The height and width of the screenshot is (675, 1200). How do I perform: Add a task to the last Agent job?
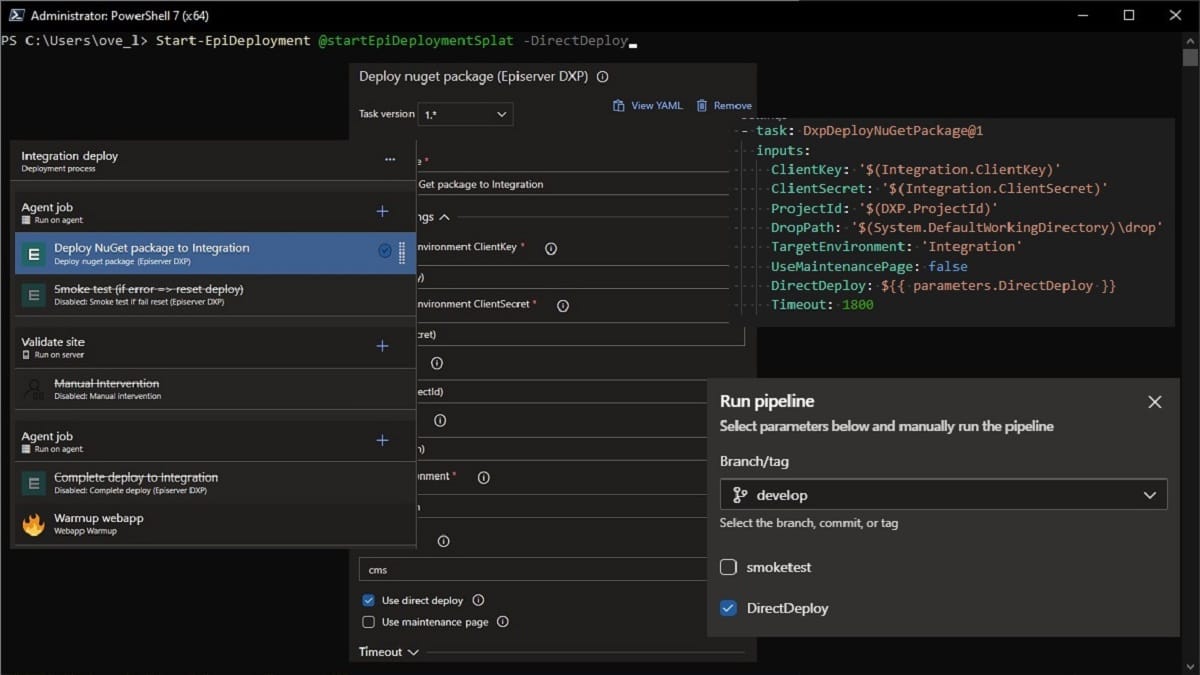382,440
